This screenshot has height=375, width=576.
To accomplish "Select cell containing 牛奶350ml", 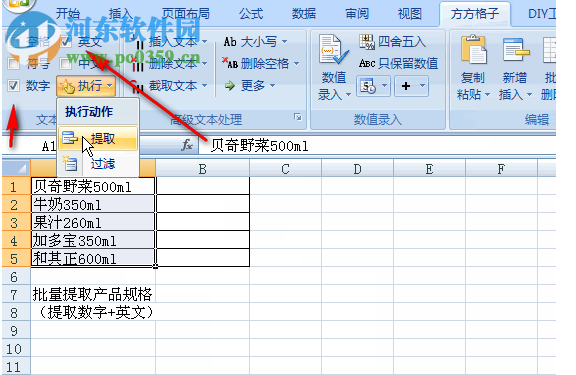I will pyautogui.click(x=93, y=204).
